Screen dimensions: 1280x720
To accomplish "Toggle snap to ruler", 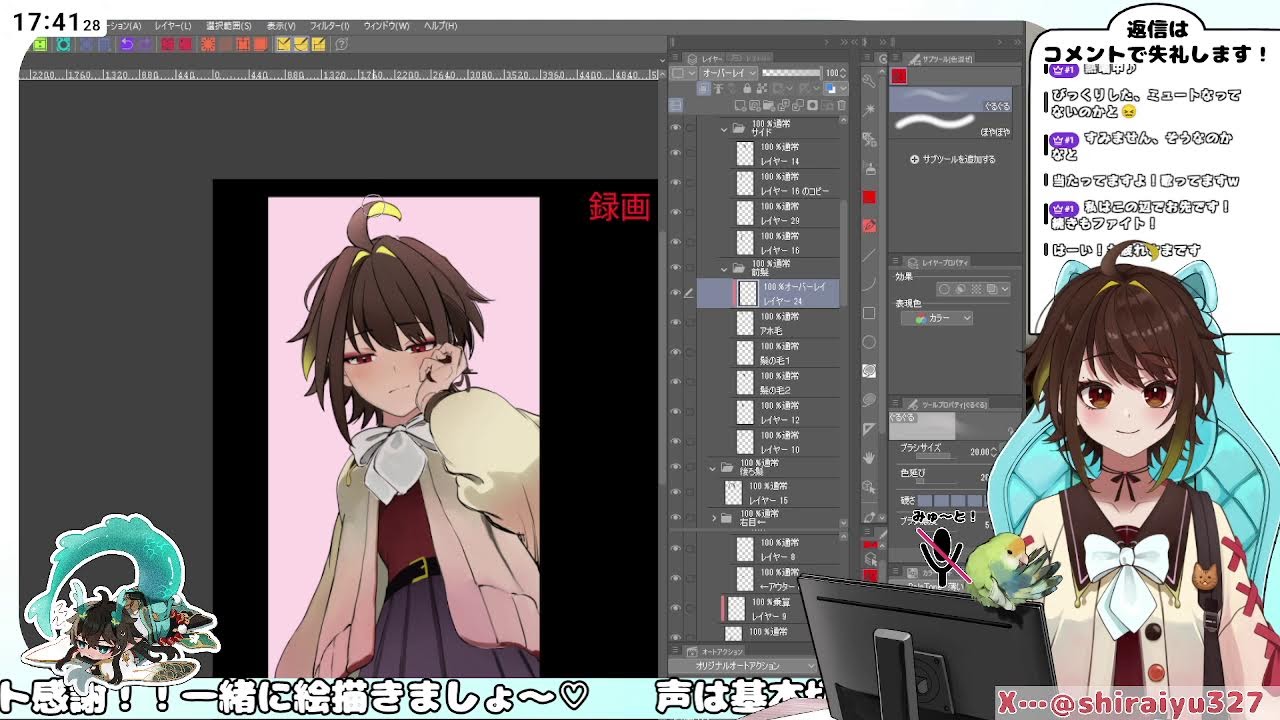I will tap(283, 44).
